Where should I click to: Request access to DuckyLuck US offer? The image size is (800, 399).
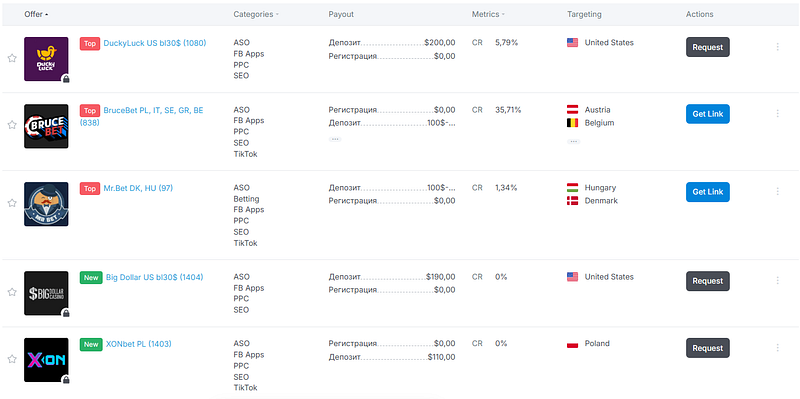[x=708, y=47]
